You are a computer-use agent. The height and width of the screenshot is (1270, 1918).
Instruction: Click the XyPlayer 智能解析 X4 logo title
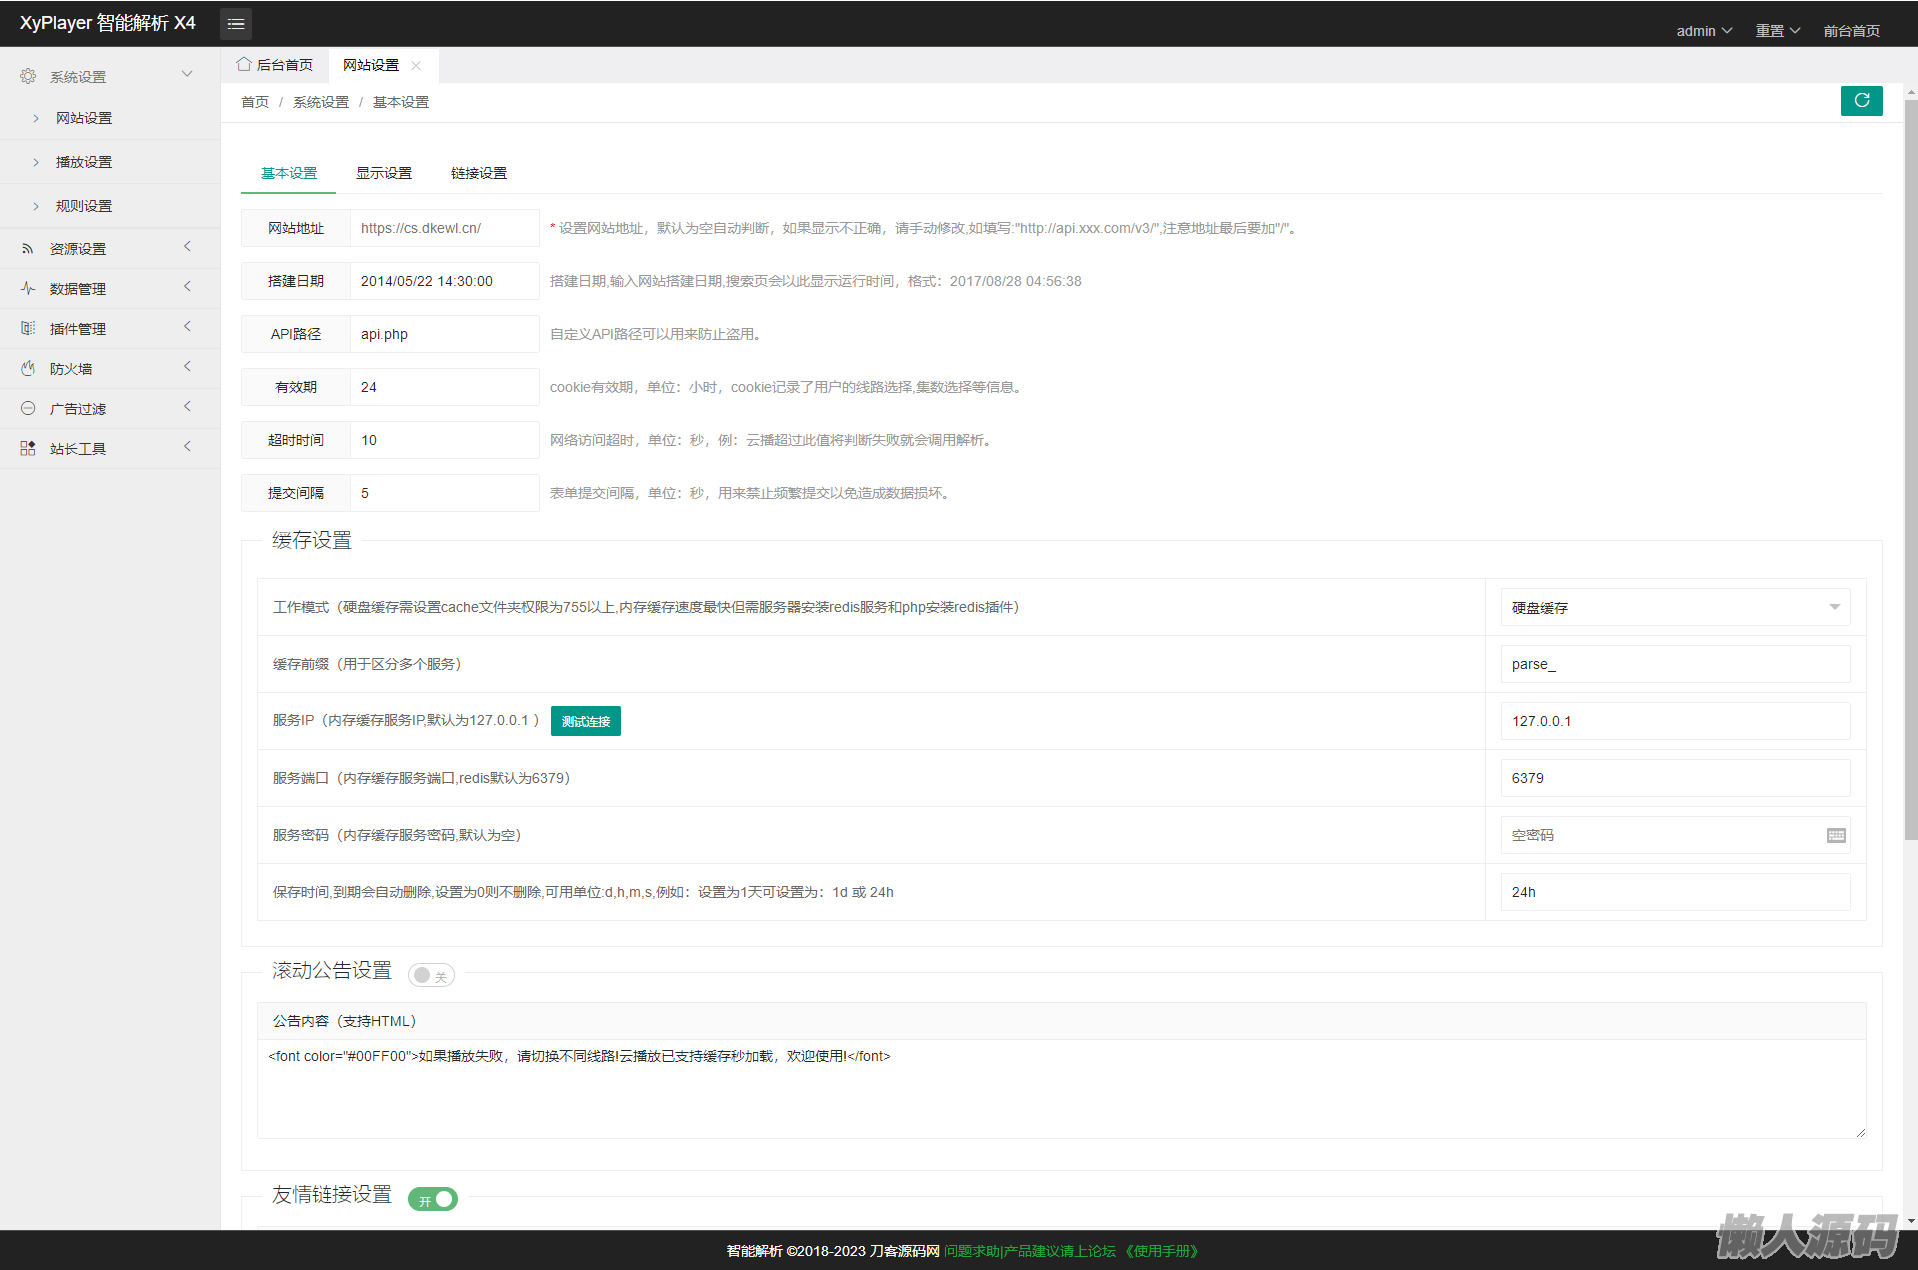pyautogui.click(x=108, y=23)
